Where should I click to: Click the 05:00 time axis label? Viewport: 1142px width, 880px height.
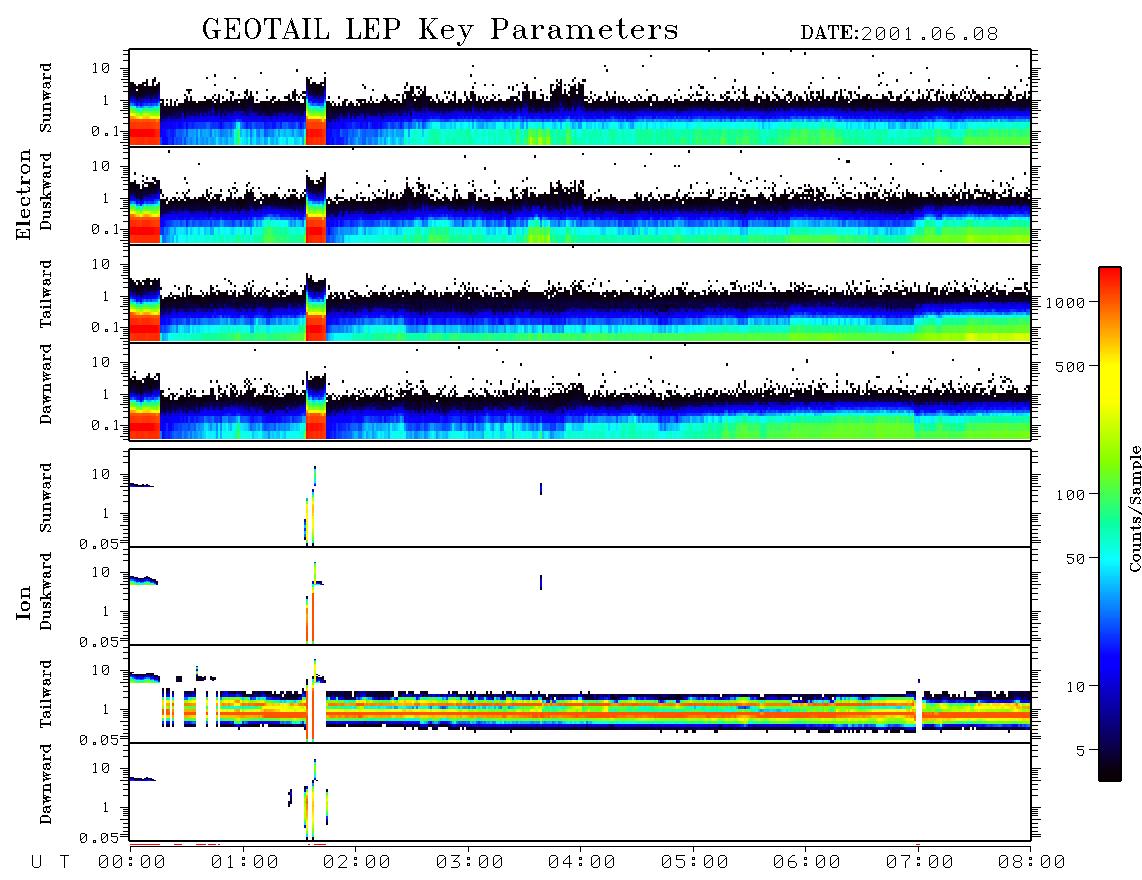[694, 863]
